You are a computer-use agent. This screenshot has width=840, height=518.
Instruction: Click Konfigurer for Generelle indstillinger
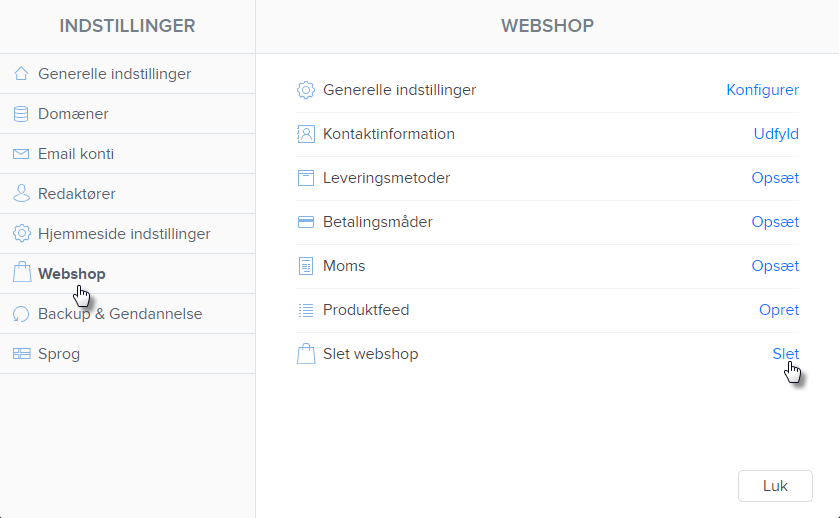coord(762,90)
